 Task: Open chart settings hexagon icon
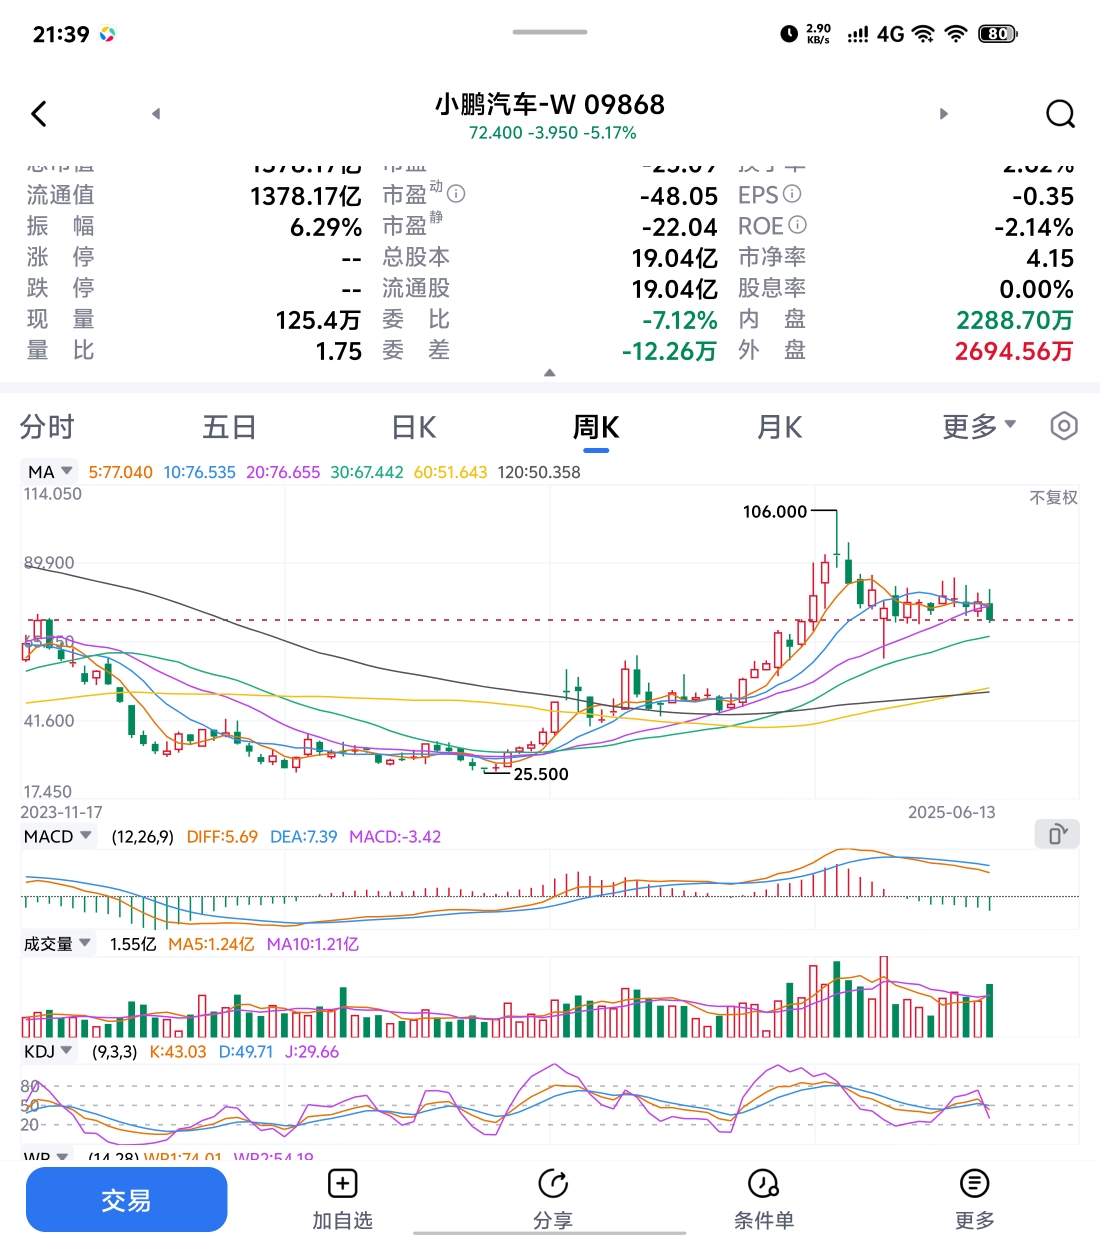[1064, 427]
